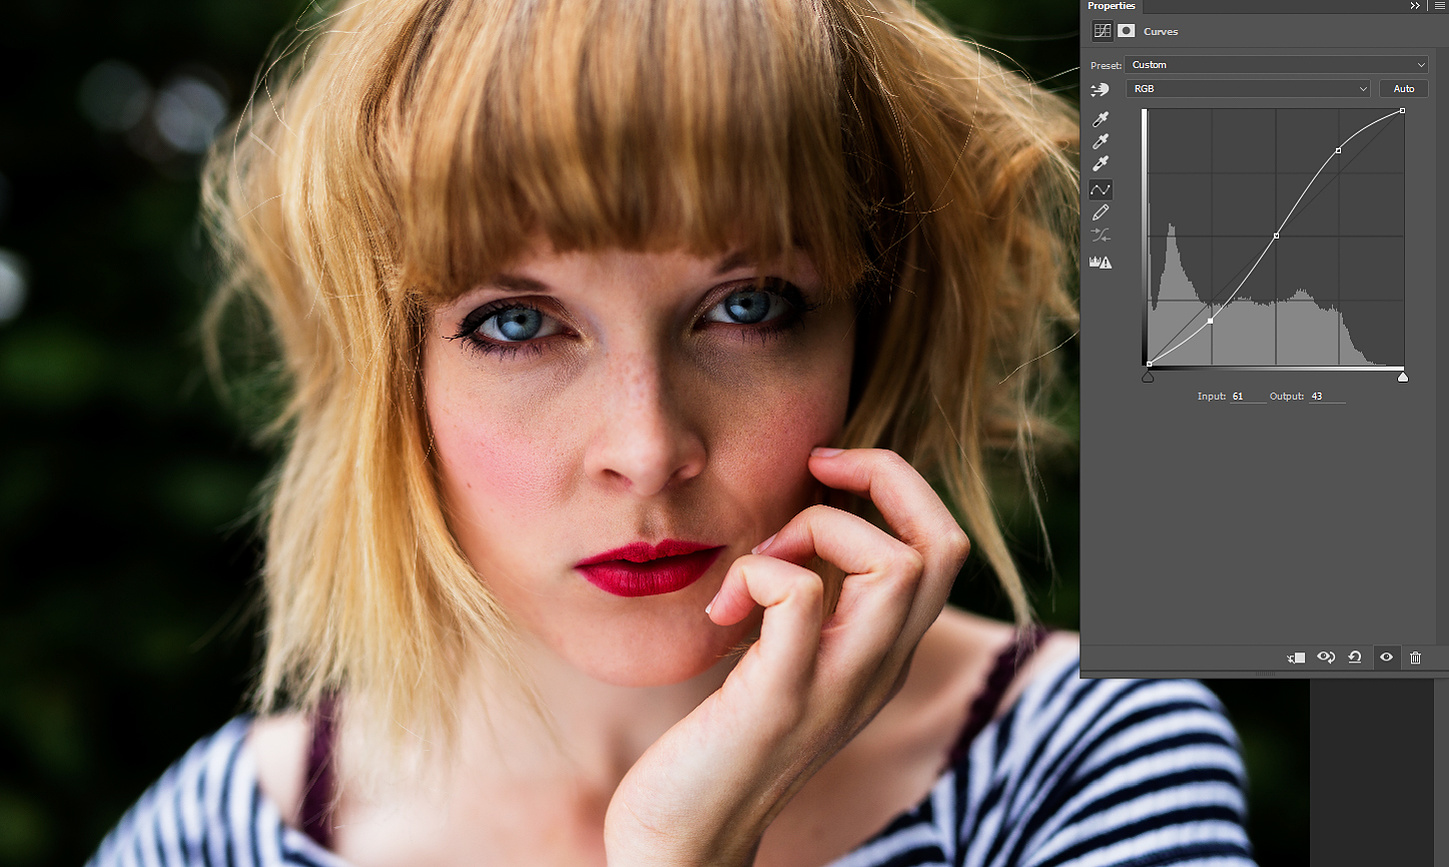The image size is (1449, 867).
Task: Pick the gray point eyedropper
Action: click(1101, 141)
